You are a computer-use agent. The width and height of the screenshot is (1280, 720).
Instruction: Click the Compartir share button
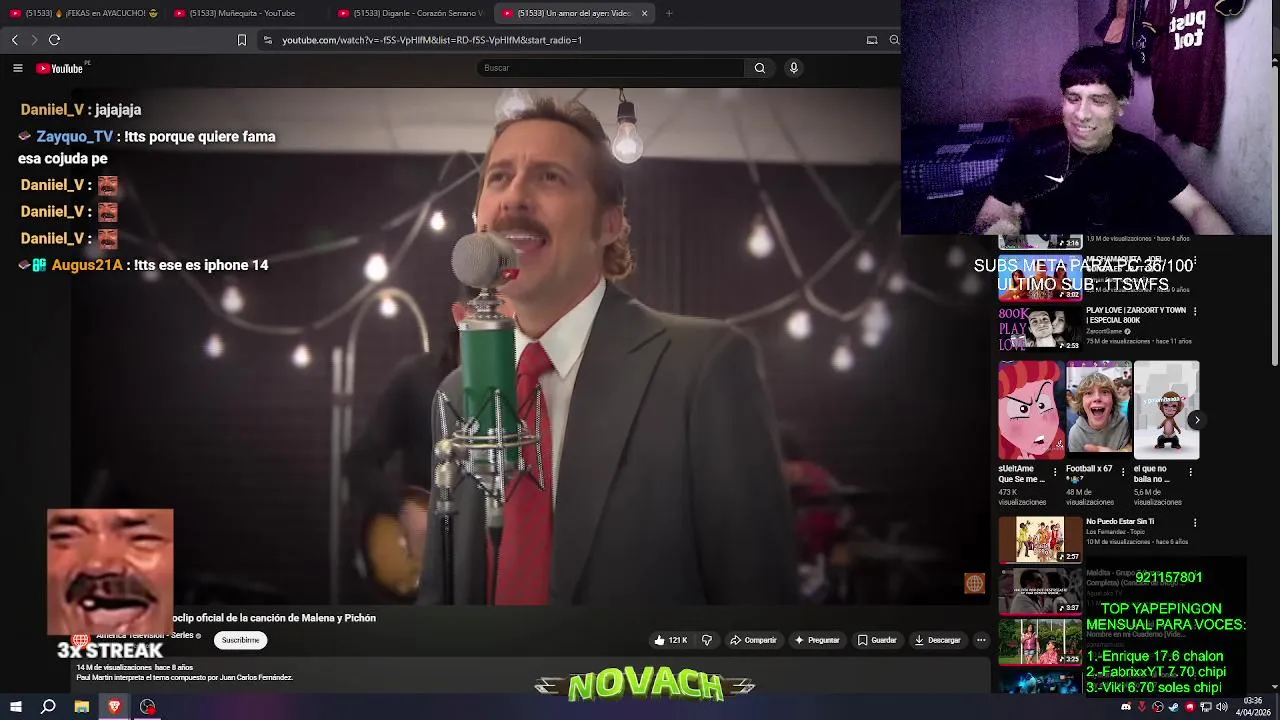tap(753, 640)
